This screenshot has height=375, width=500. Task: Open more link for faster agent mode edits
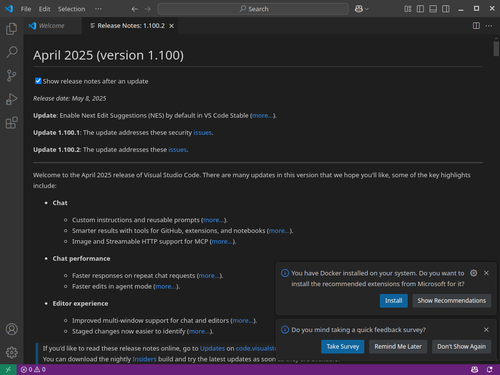[166, 286]
